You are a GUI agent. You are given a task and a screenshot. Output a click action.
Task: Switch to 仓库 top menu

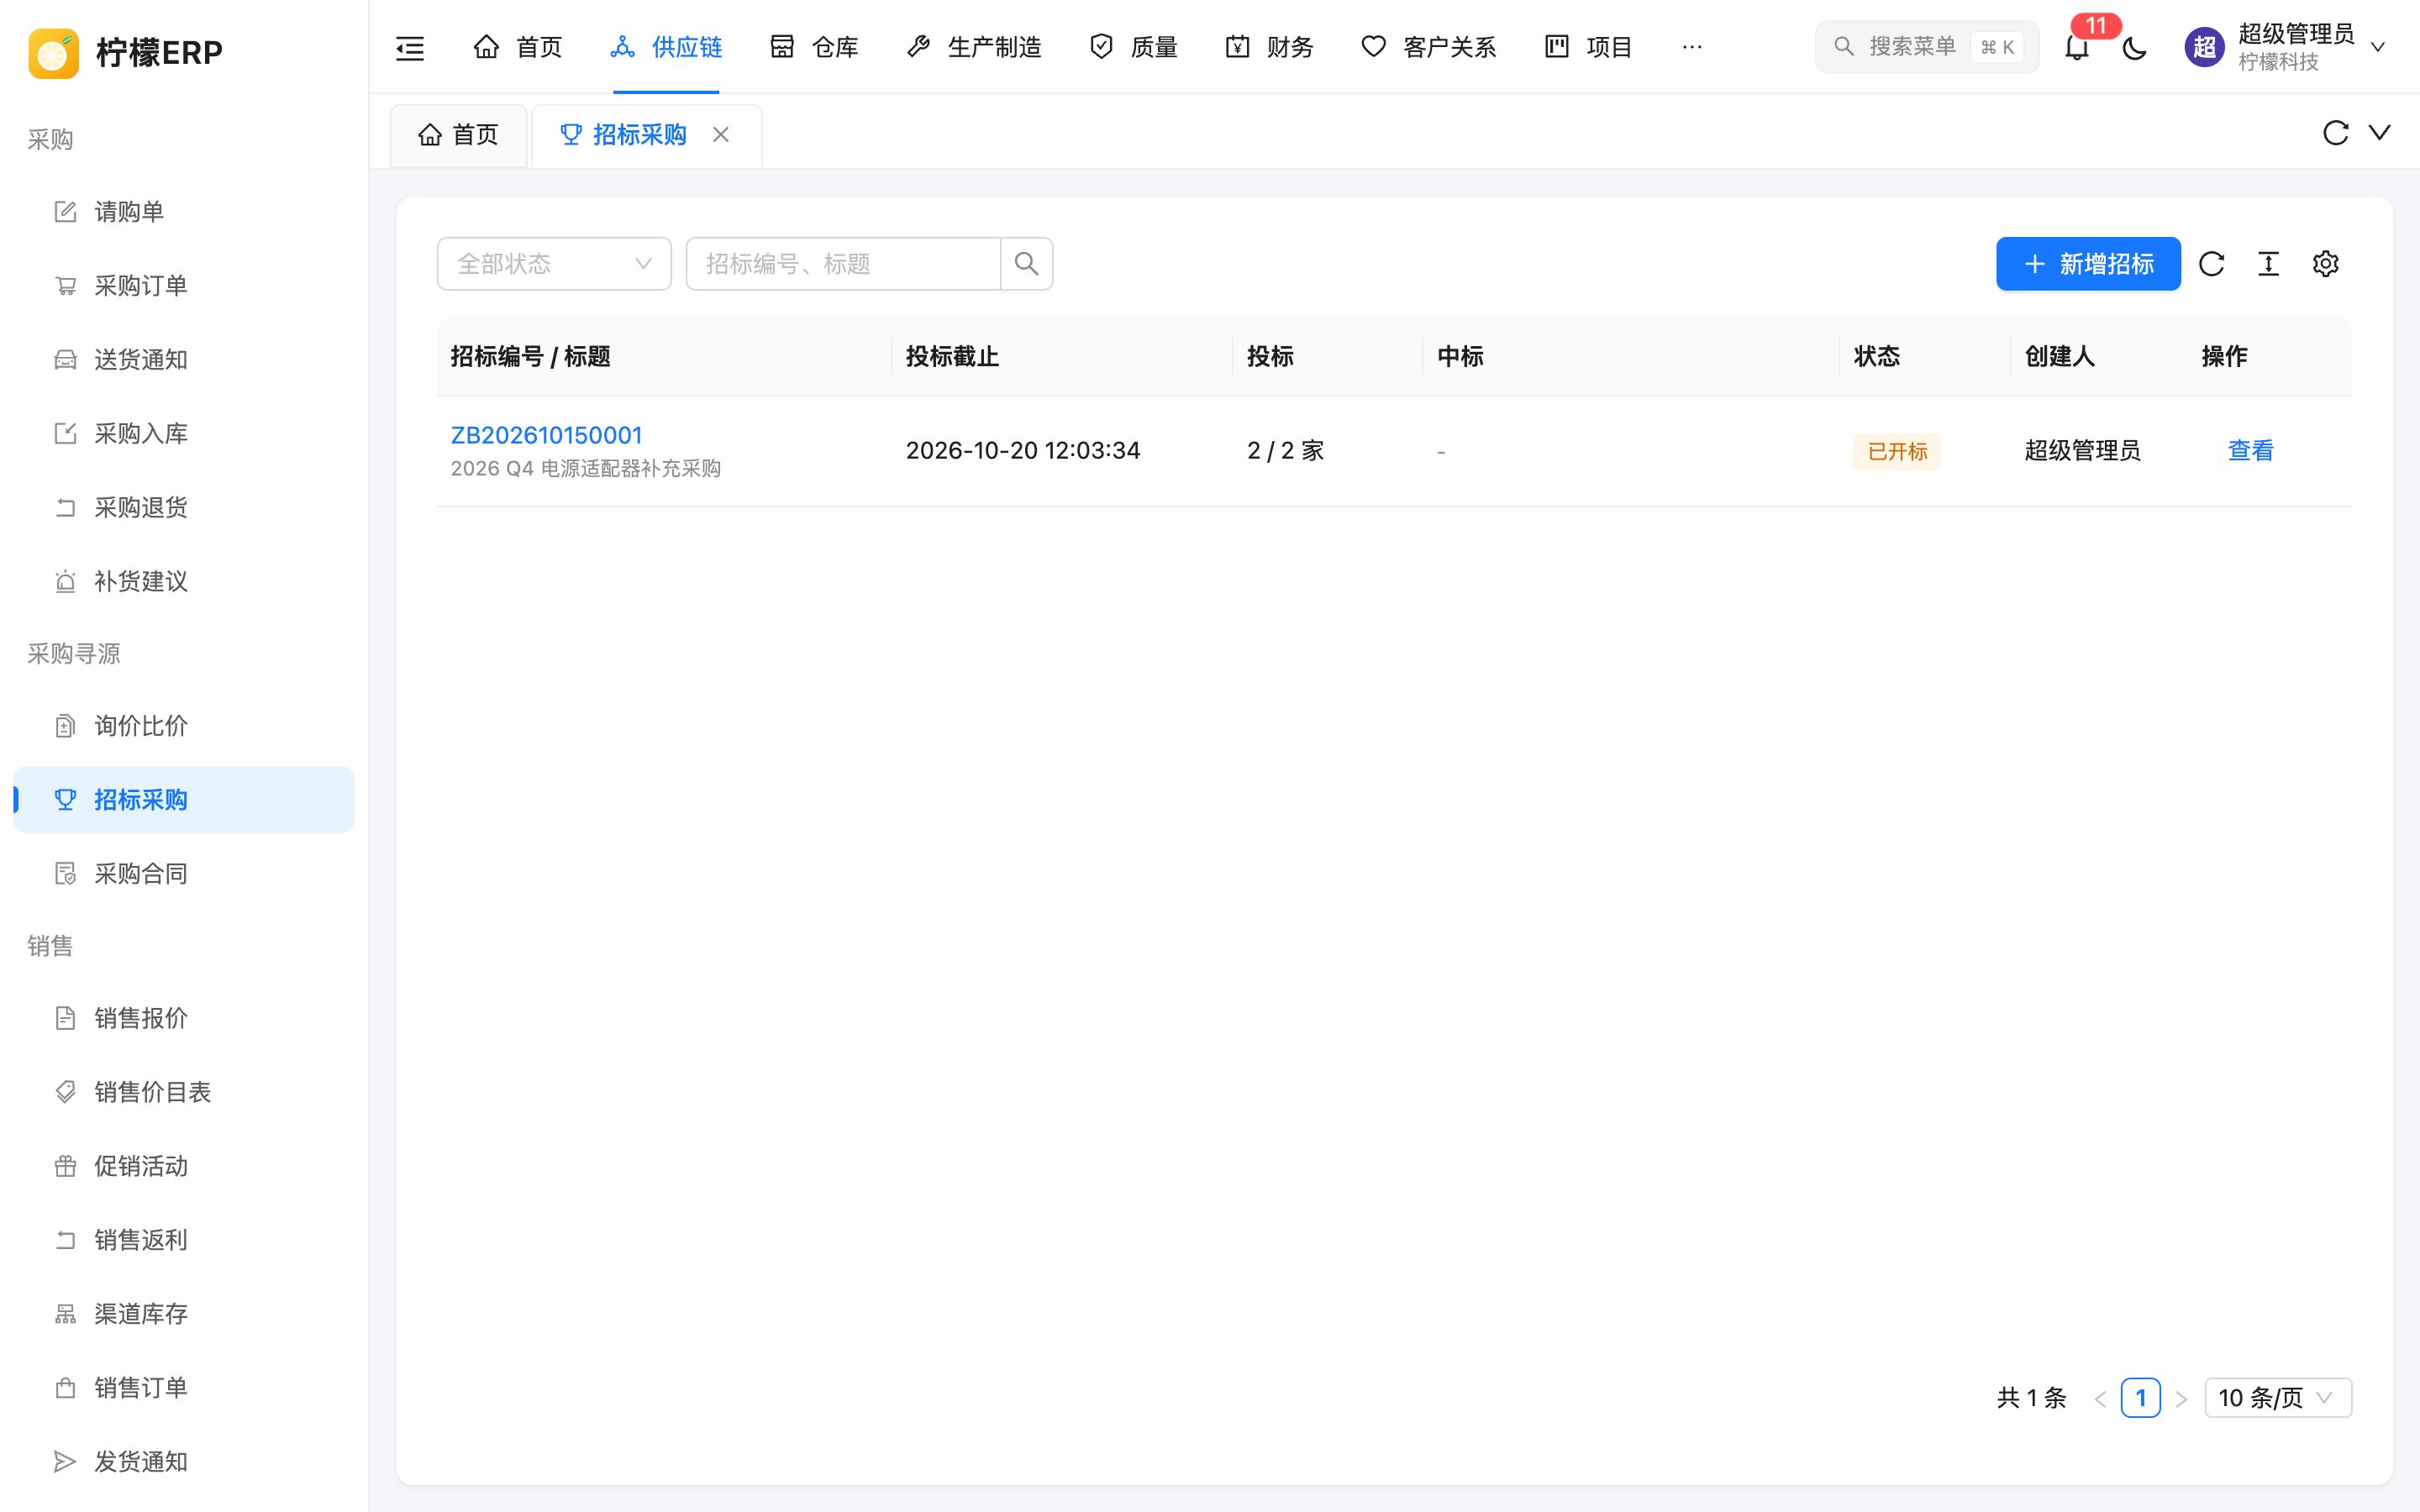tap(814, 47)
